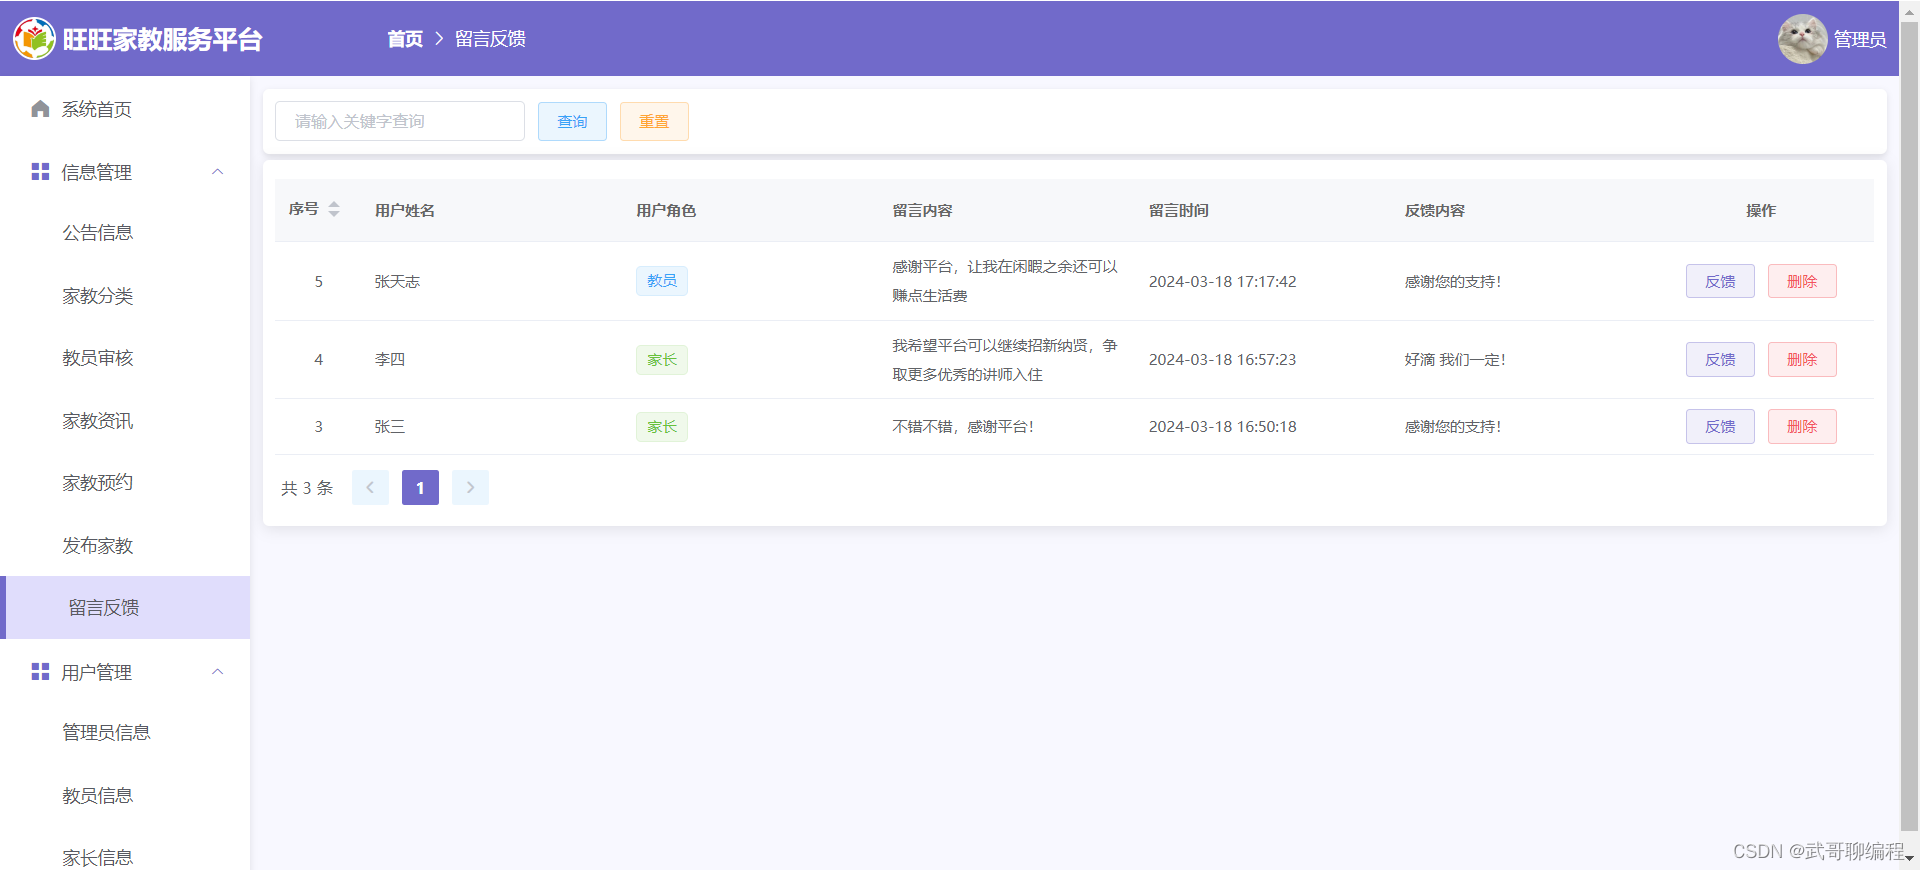1920x870 pixels.
Task: Click the 管理员 username label
Action: point(1860,40)
